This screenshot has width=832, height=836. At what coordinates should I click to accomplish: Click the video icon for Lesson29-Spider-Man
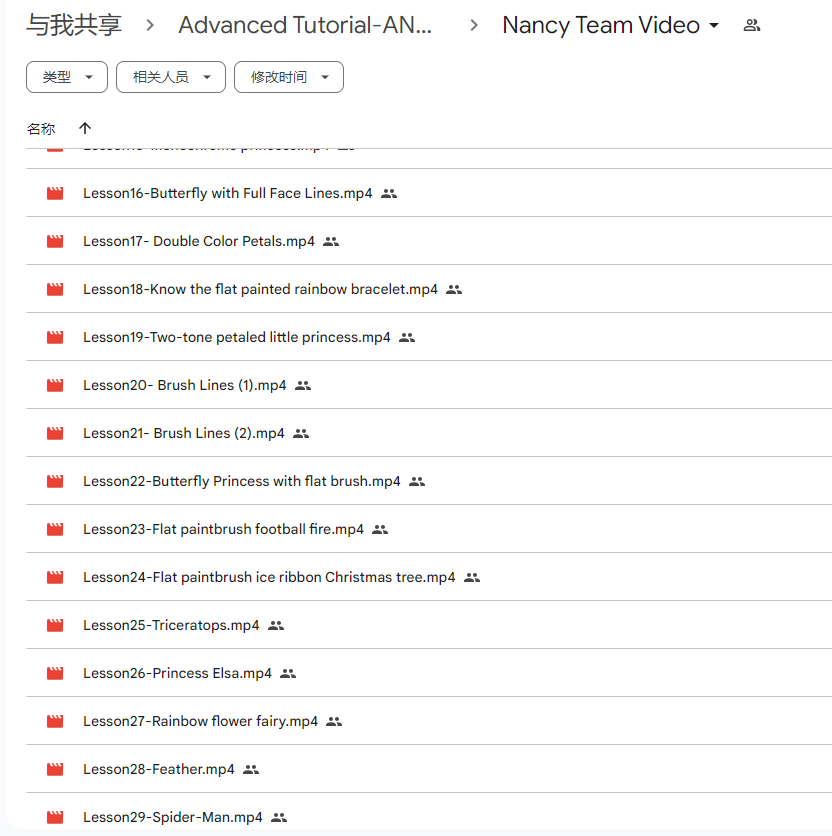[55, 817]
